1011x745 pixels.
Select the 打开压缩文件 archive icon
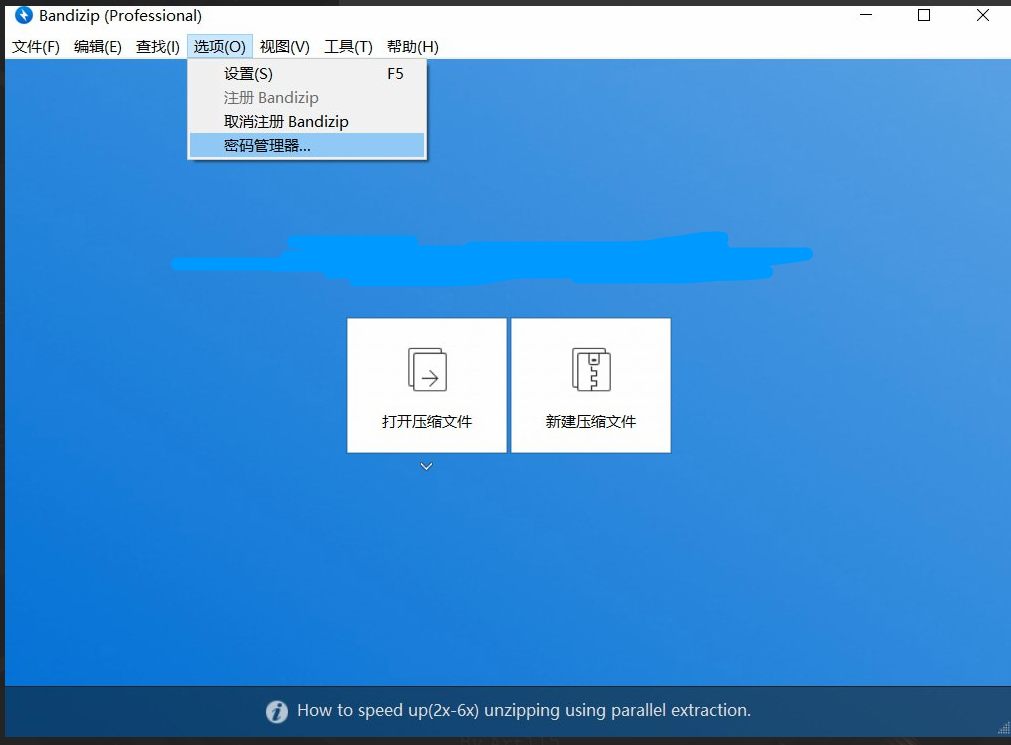pyautogui.click(x=426, y=385)
